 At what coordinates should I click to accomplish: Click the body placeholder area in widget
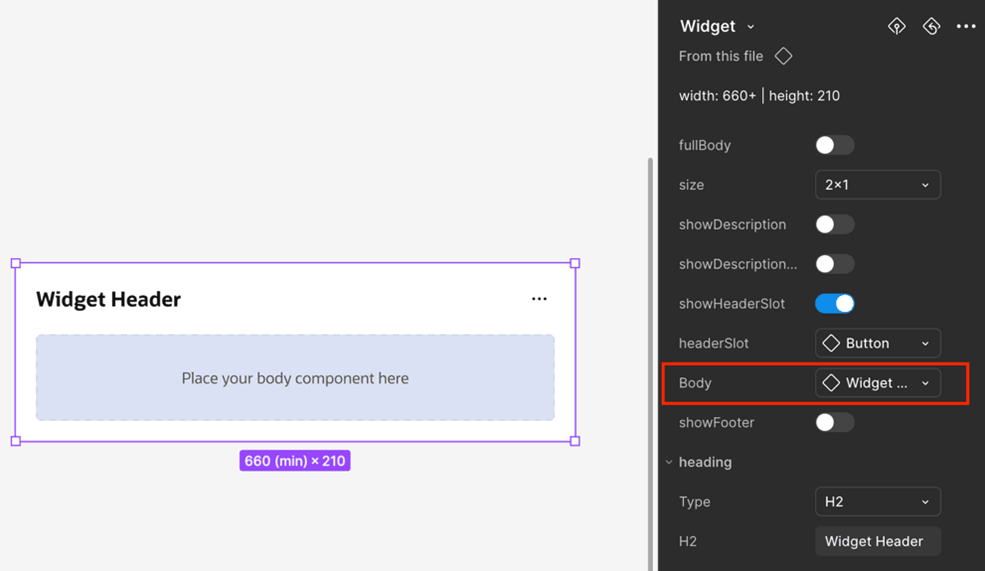(x=295, y=378)
